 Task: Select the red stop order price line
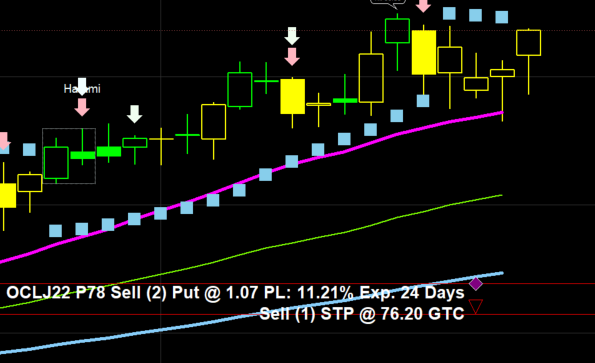click(298, 314)
